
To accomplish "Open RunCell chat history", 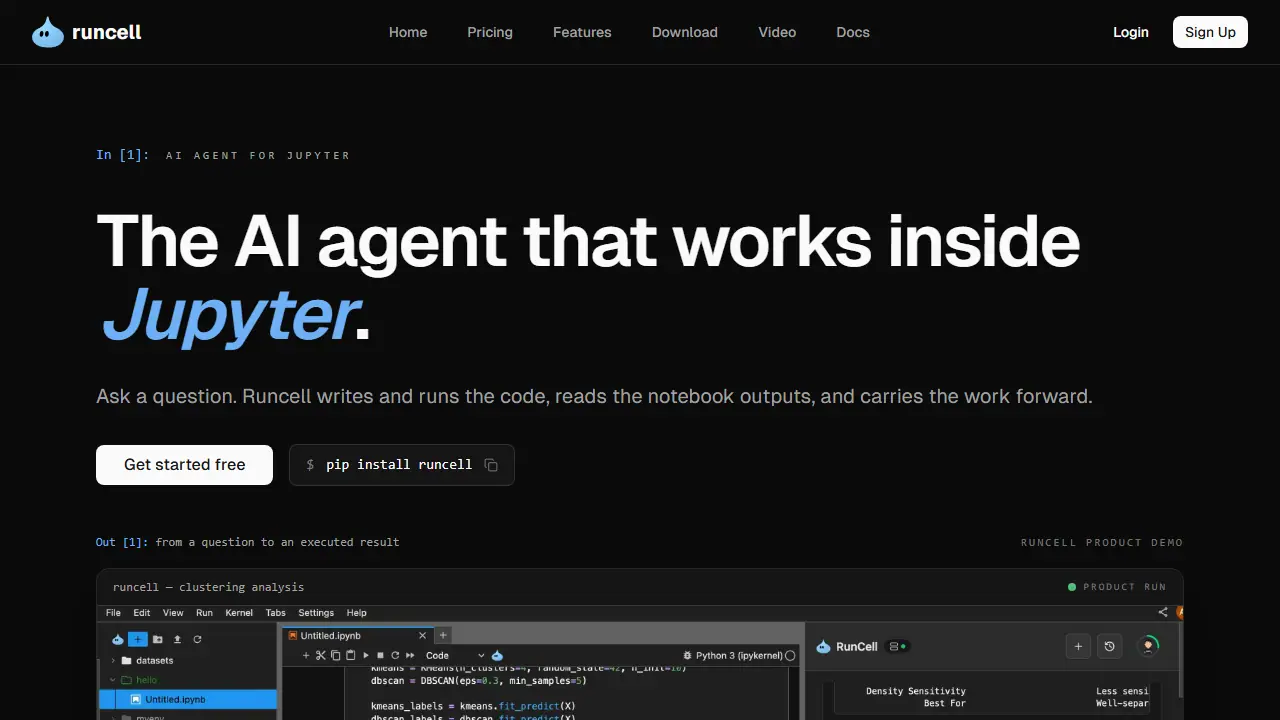I will tap(1109, 647).
